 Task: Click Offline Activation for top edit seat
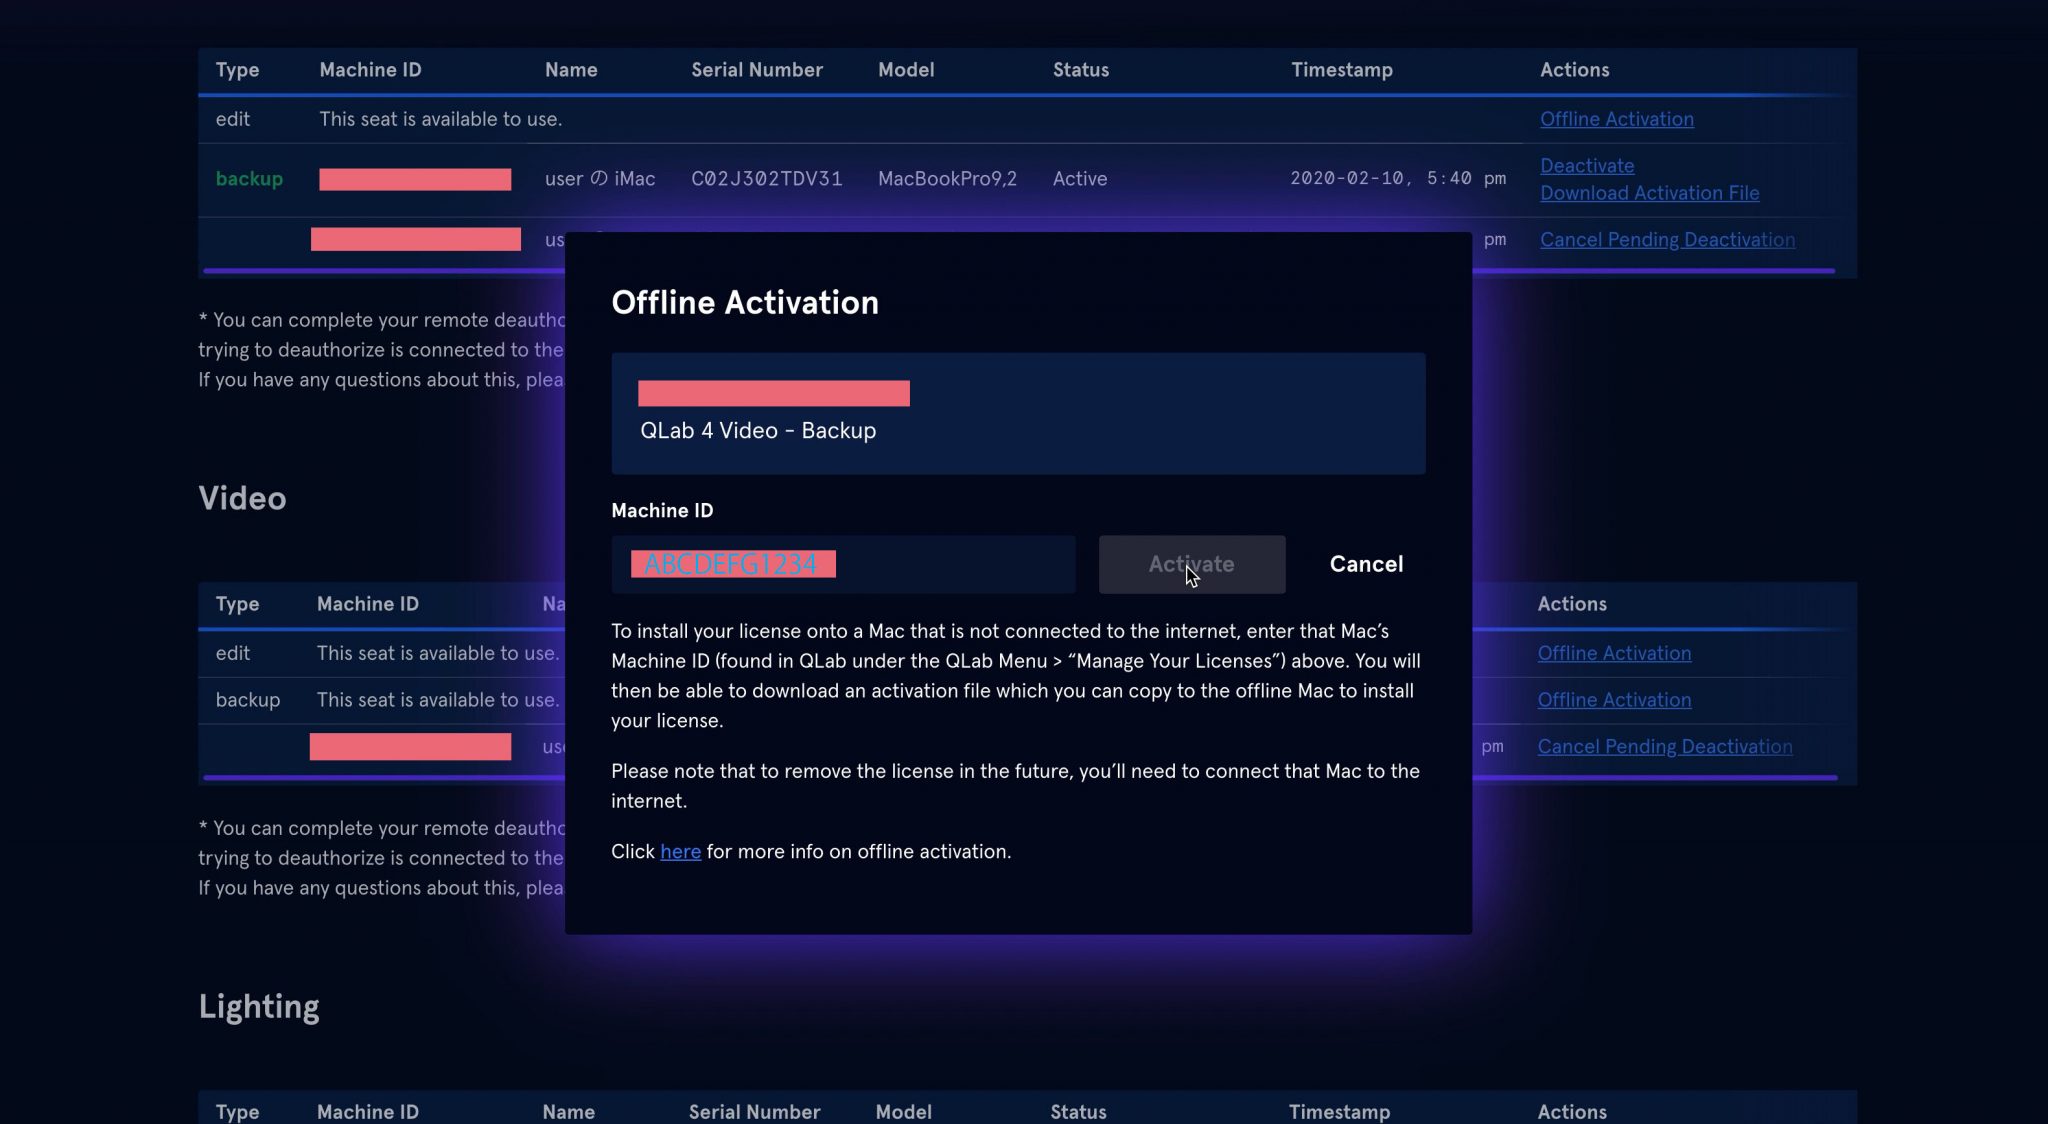point(1616,119)
